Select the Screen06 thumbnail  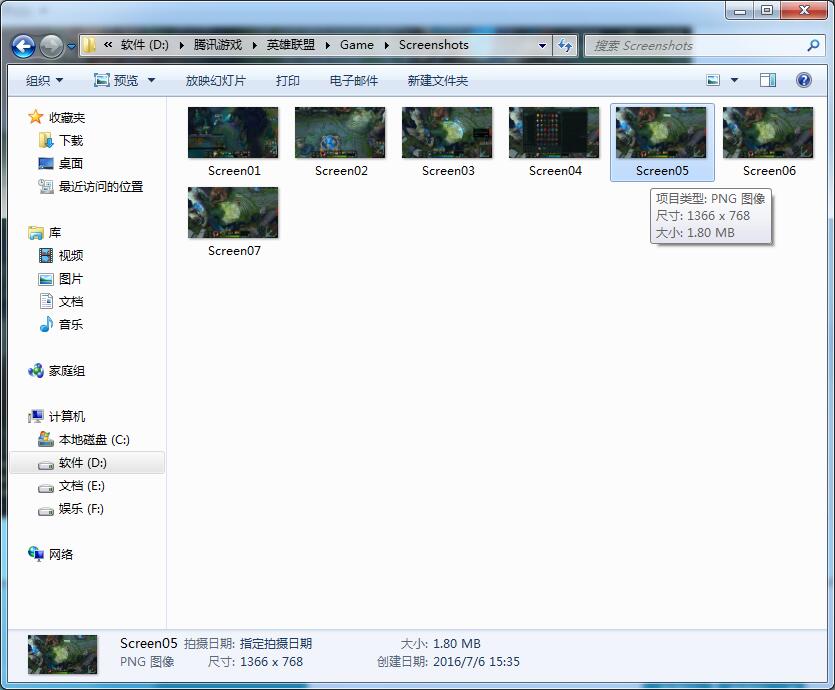pos(768,133)
